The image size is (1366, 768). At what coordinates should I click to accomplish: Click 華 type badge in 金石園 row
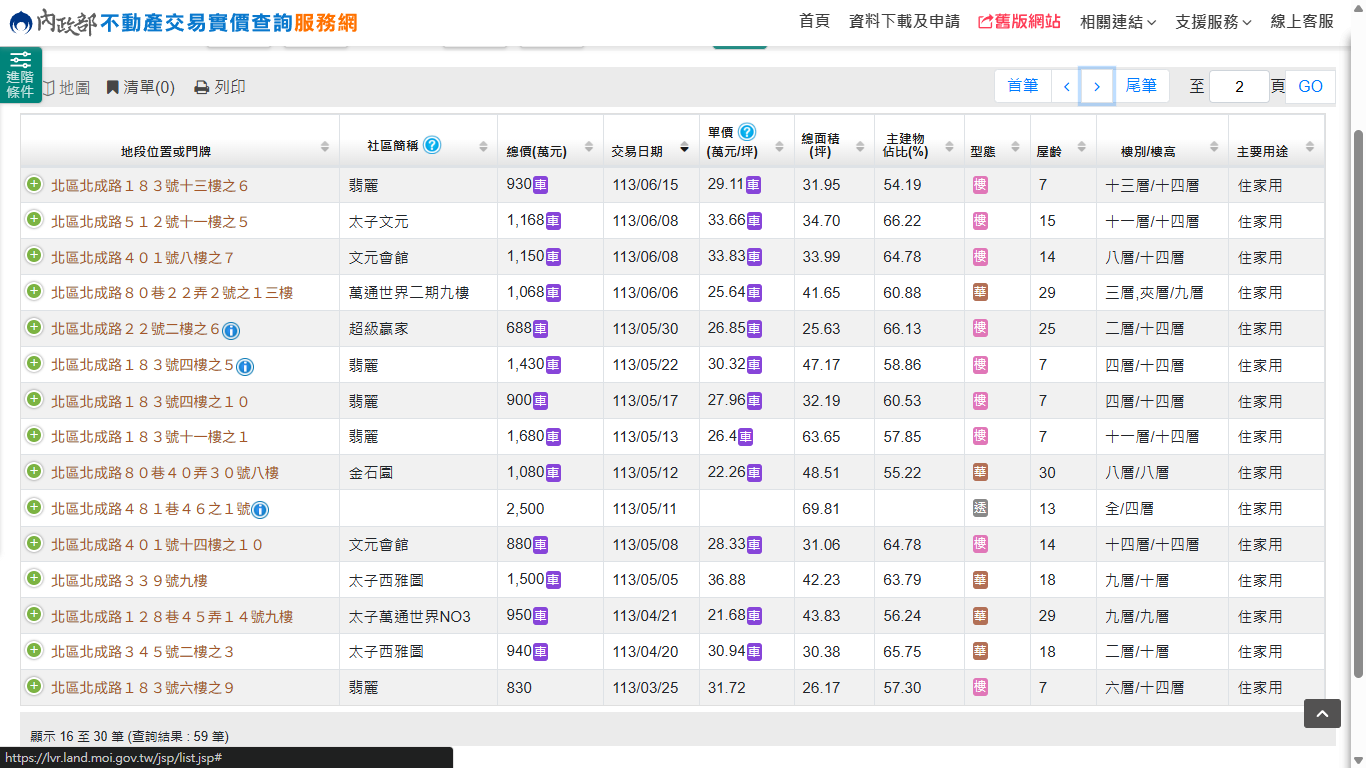pos(981,473)
